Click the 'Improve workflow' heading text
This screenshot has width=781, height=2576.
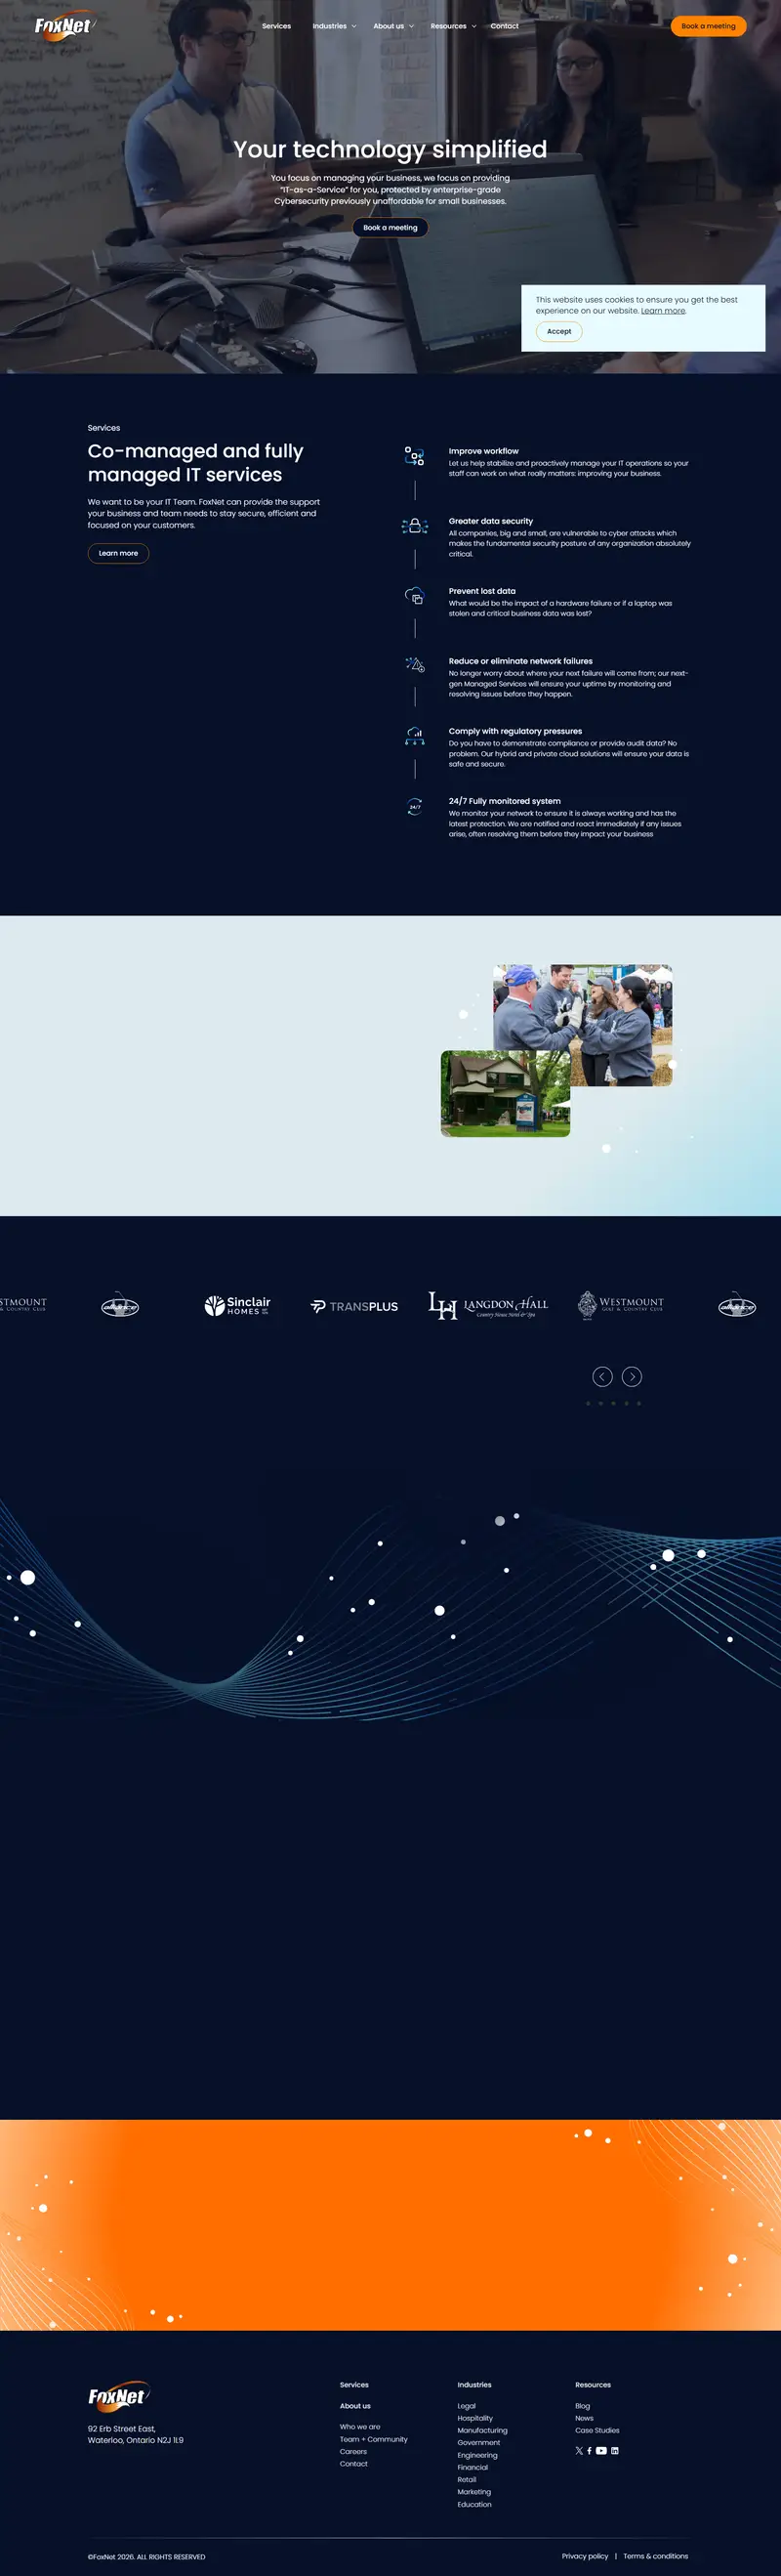[x=484, y=451]
